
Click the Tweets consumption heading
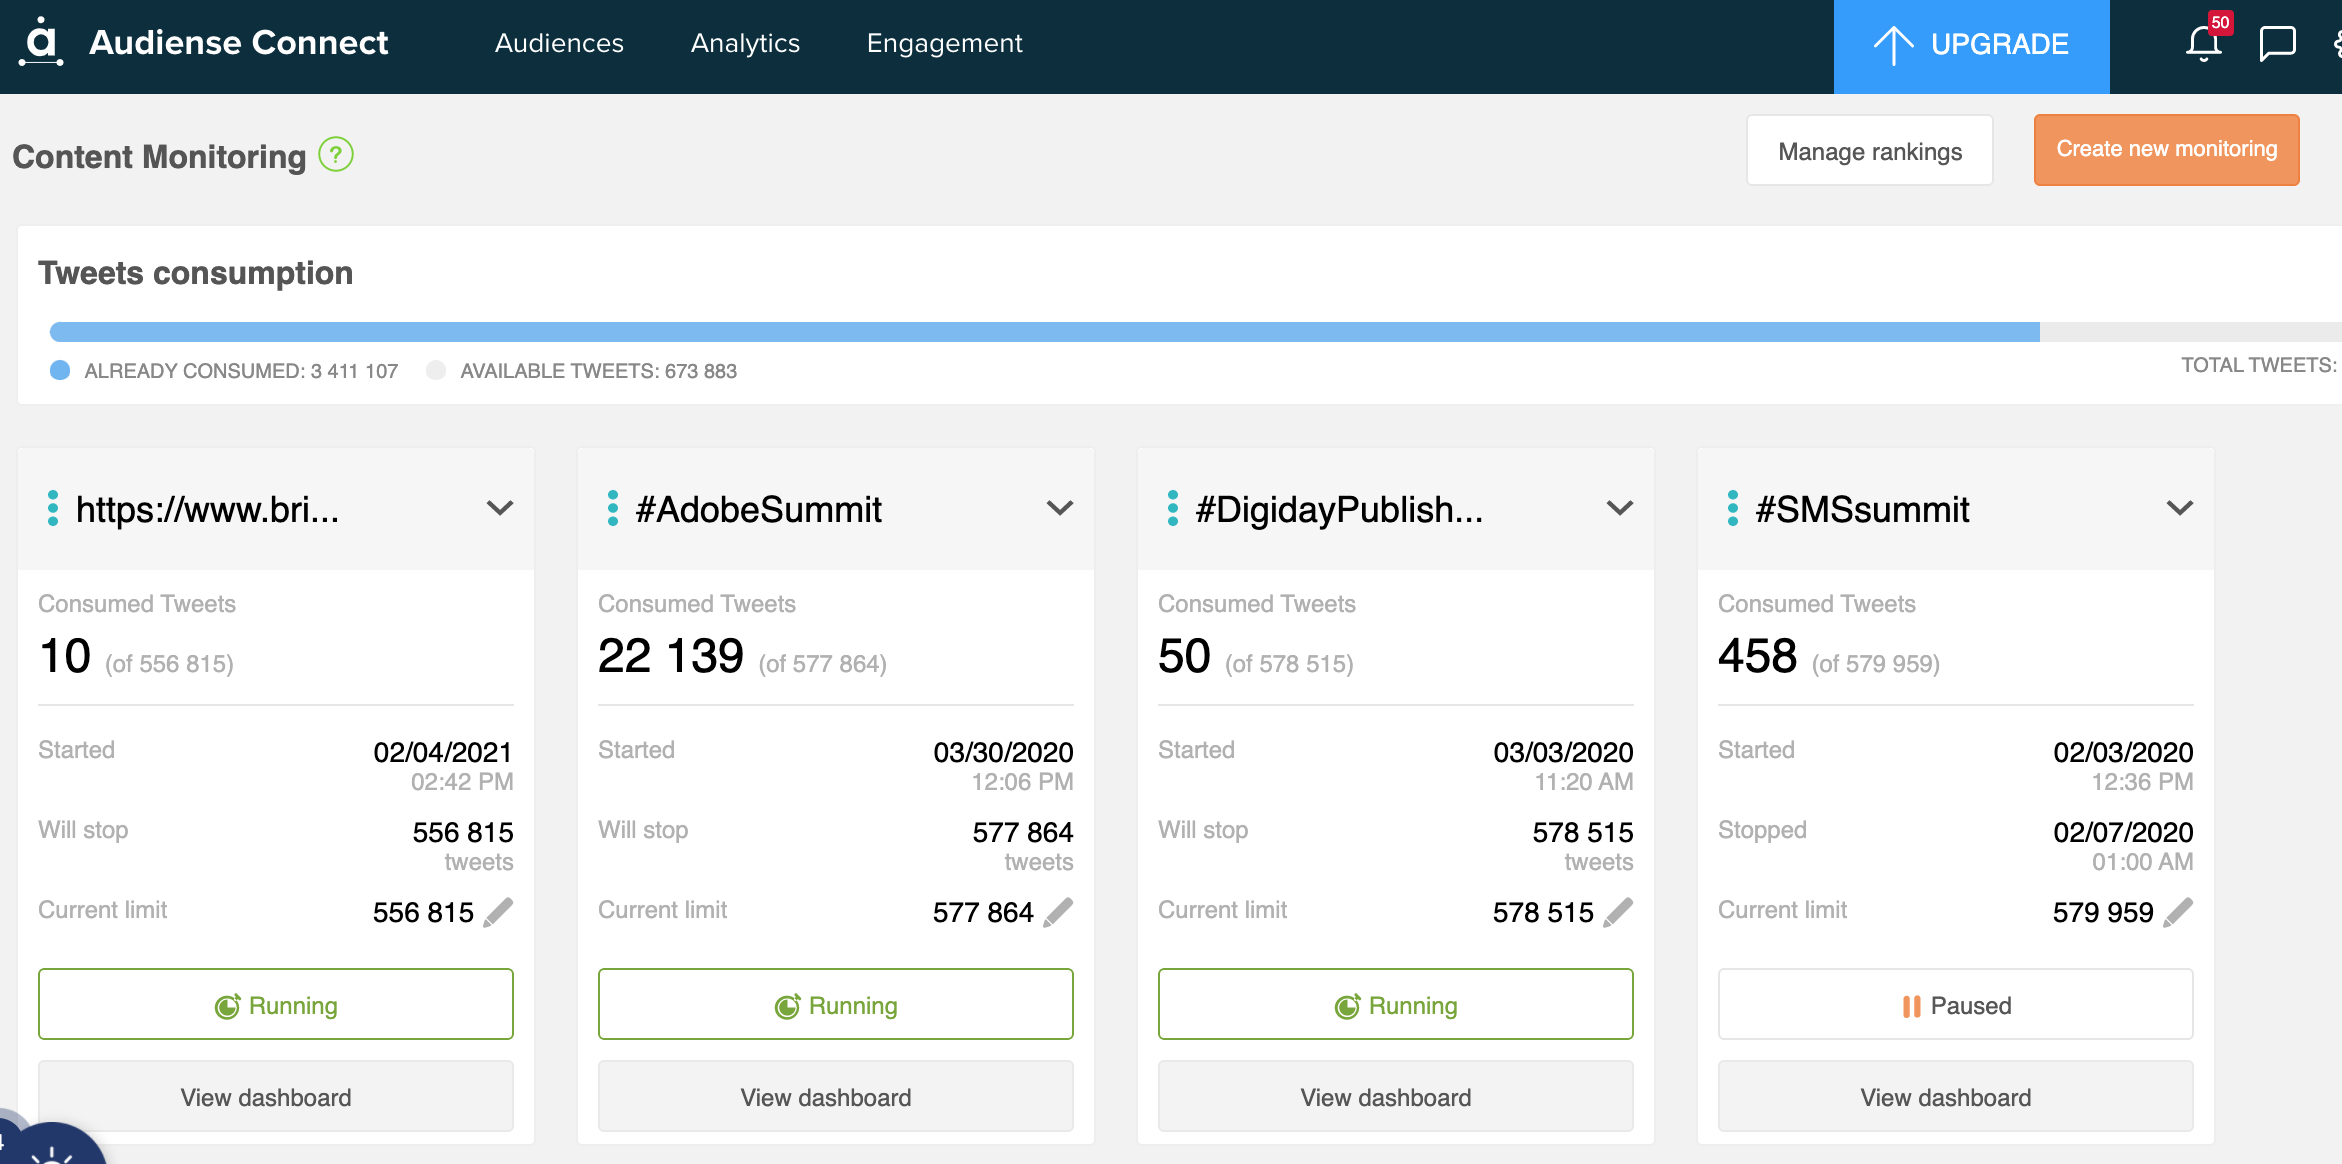(196, 273)
